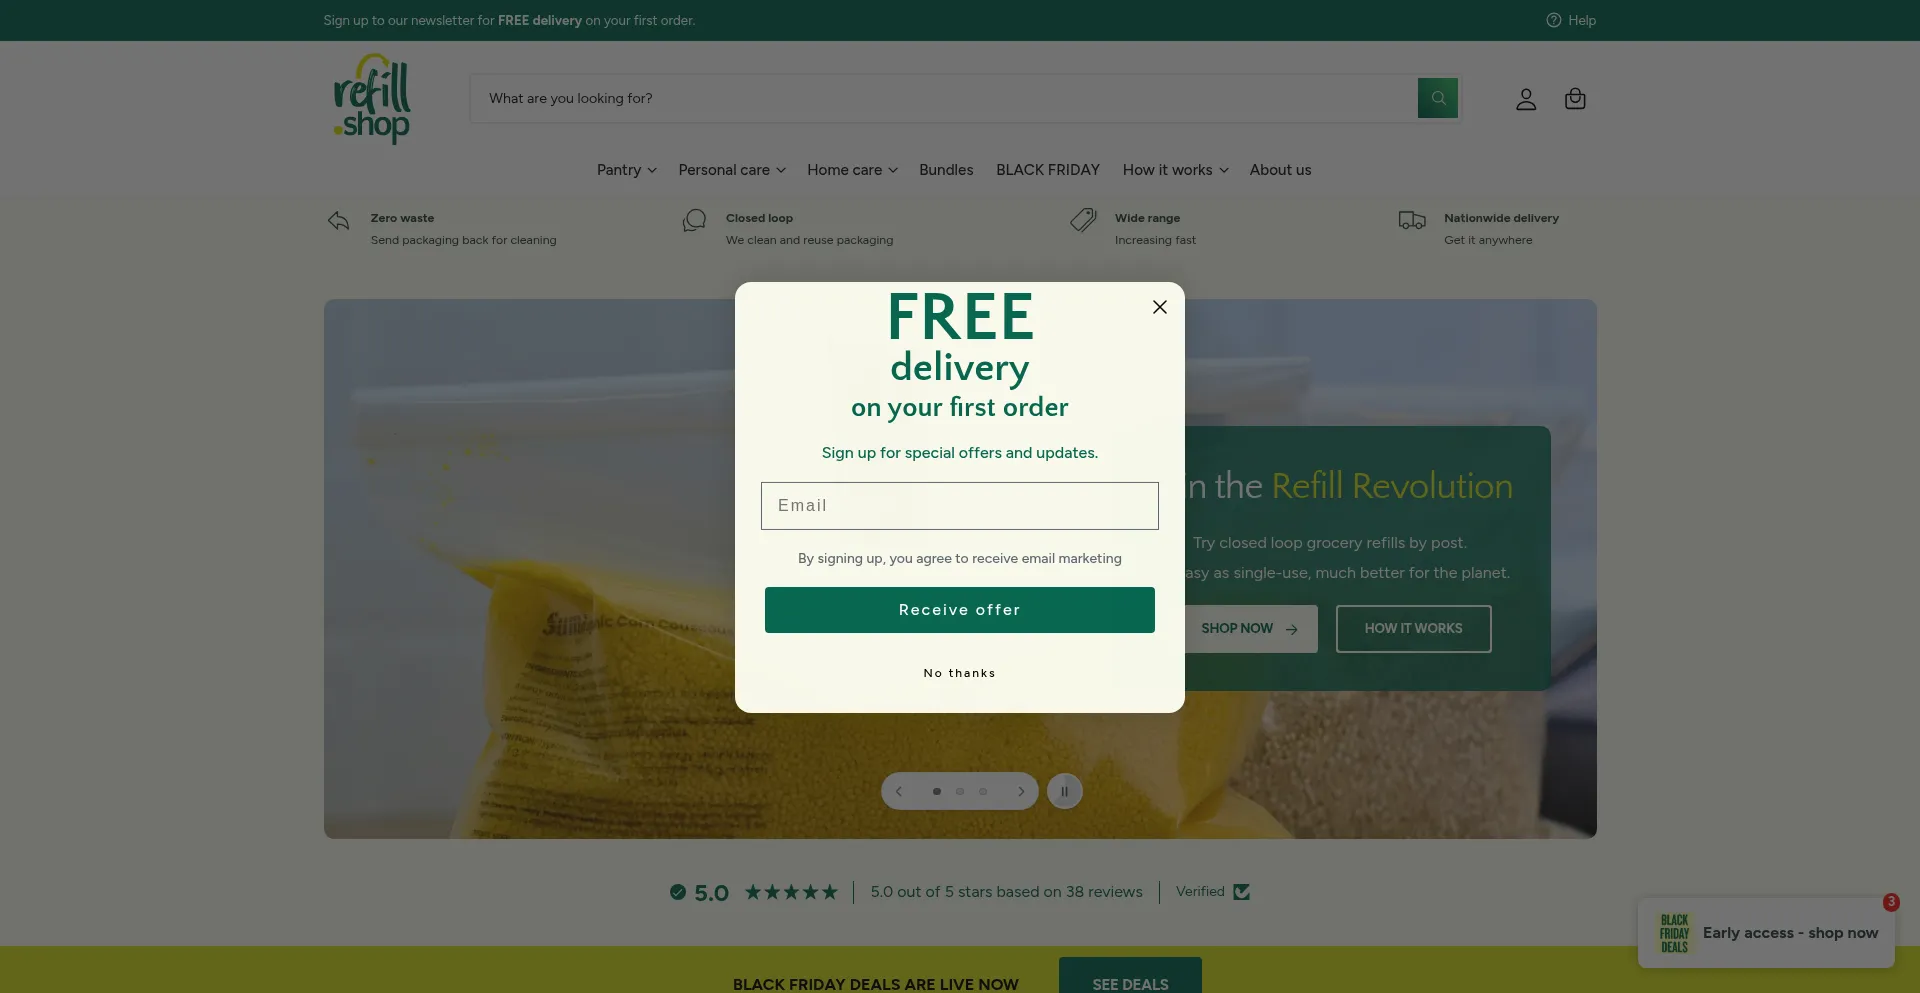Click the green search magnifier button
The height and width of the screenshot is (993, 1920).
pos(1437,98)
